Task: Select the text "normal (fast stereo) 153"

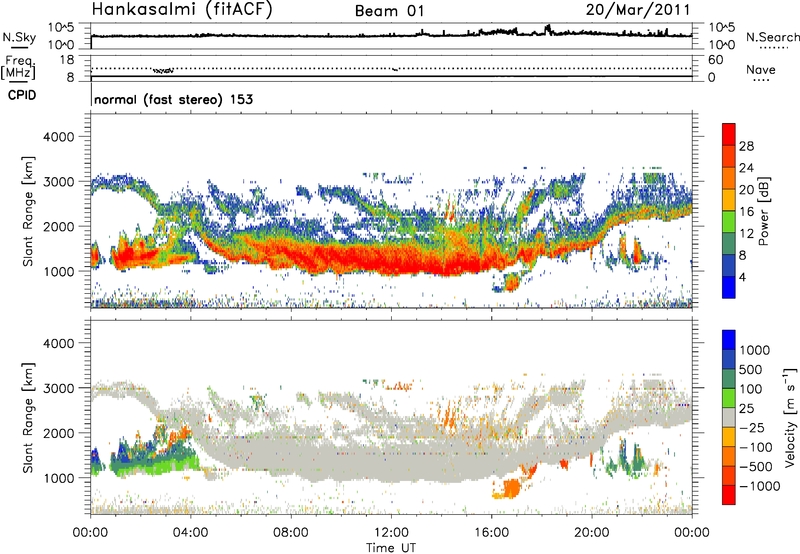Action: pyautogui.click(x=173, y=99)
